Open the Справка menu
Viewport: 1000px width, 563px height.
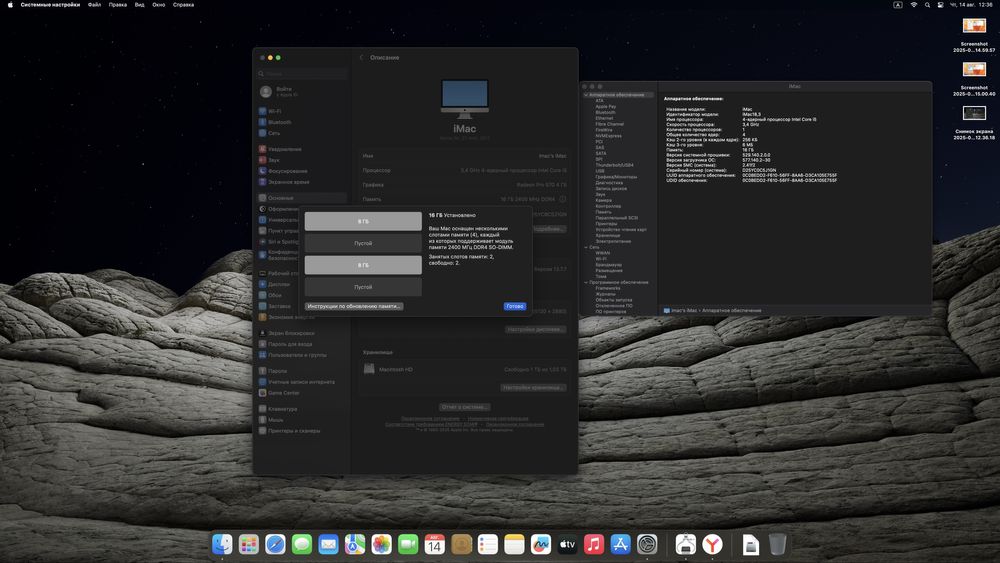(184, 4)
